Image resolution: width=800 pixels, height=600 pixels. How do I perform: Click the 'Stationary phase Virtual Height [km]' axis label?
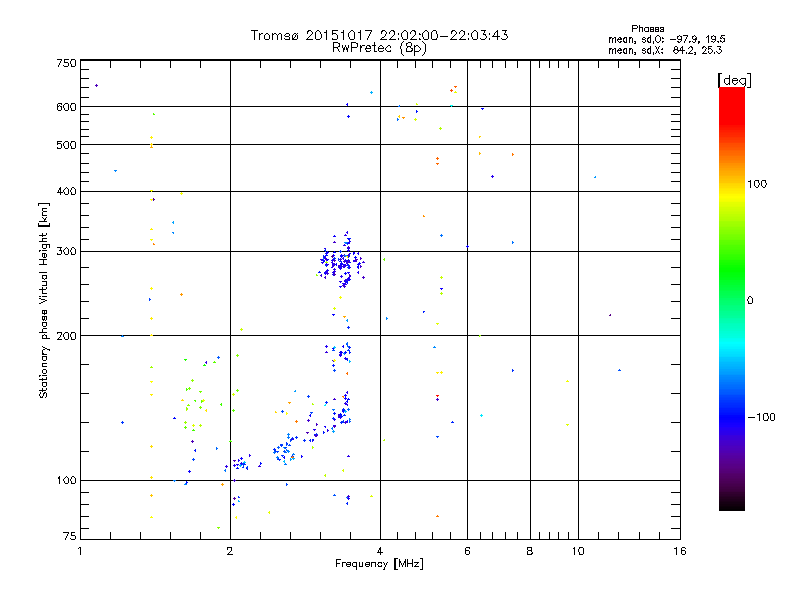tap(43, 301)
